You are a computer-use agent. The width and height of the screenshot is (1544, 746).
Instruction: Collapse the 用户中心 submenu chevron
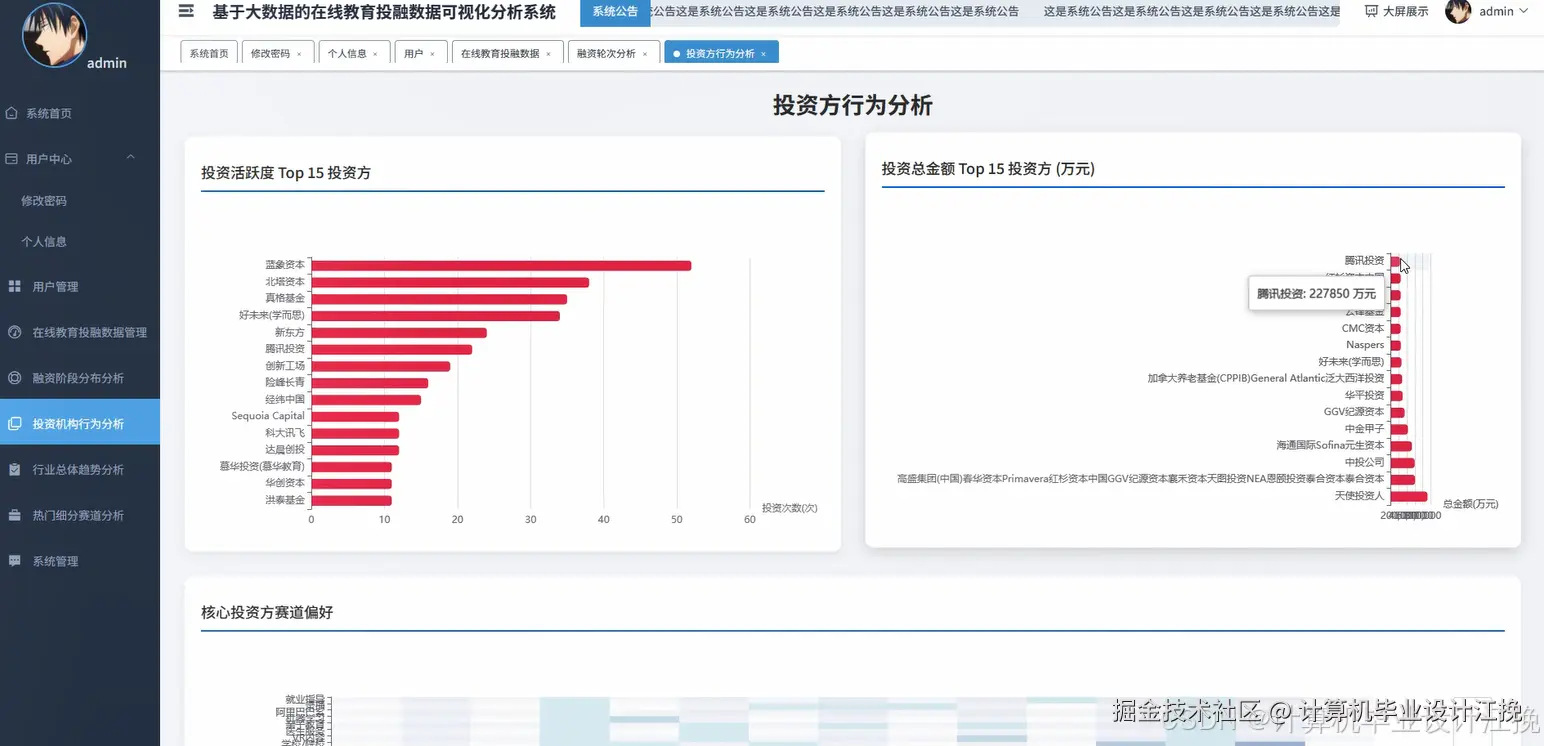click(131, 158)
